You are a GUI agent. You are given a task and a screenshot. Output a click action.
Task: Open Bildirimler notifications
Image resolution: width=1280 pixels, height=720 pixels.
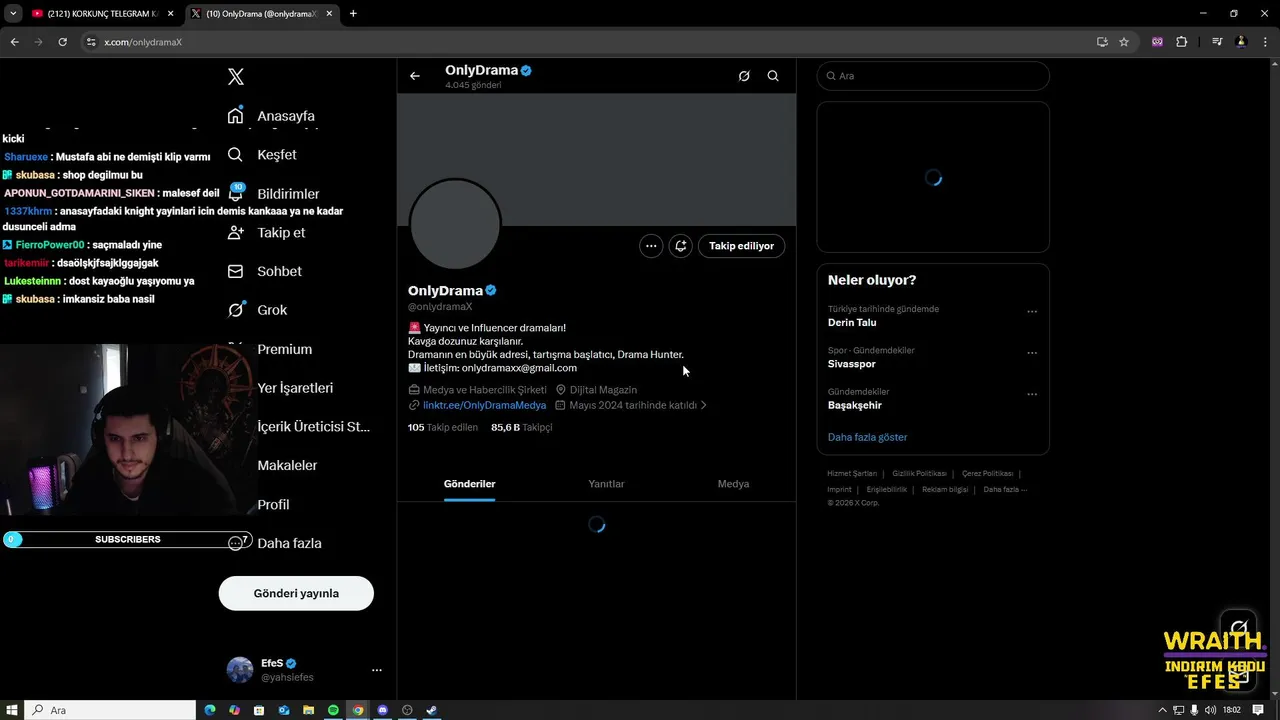274,194
